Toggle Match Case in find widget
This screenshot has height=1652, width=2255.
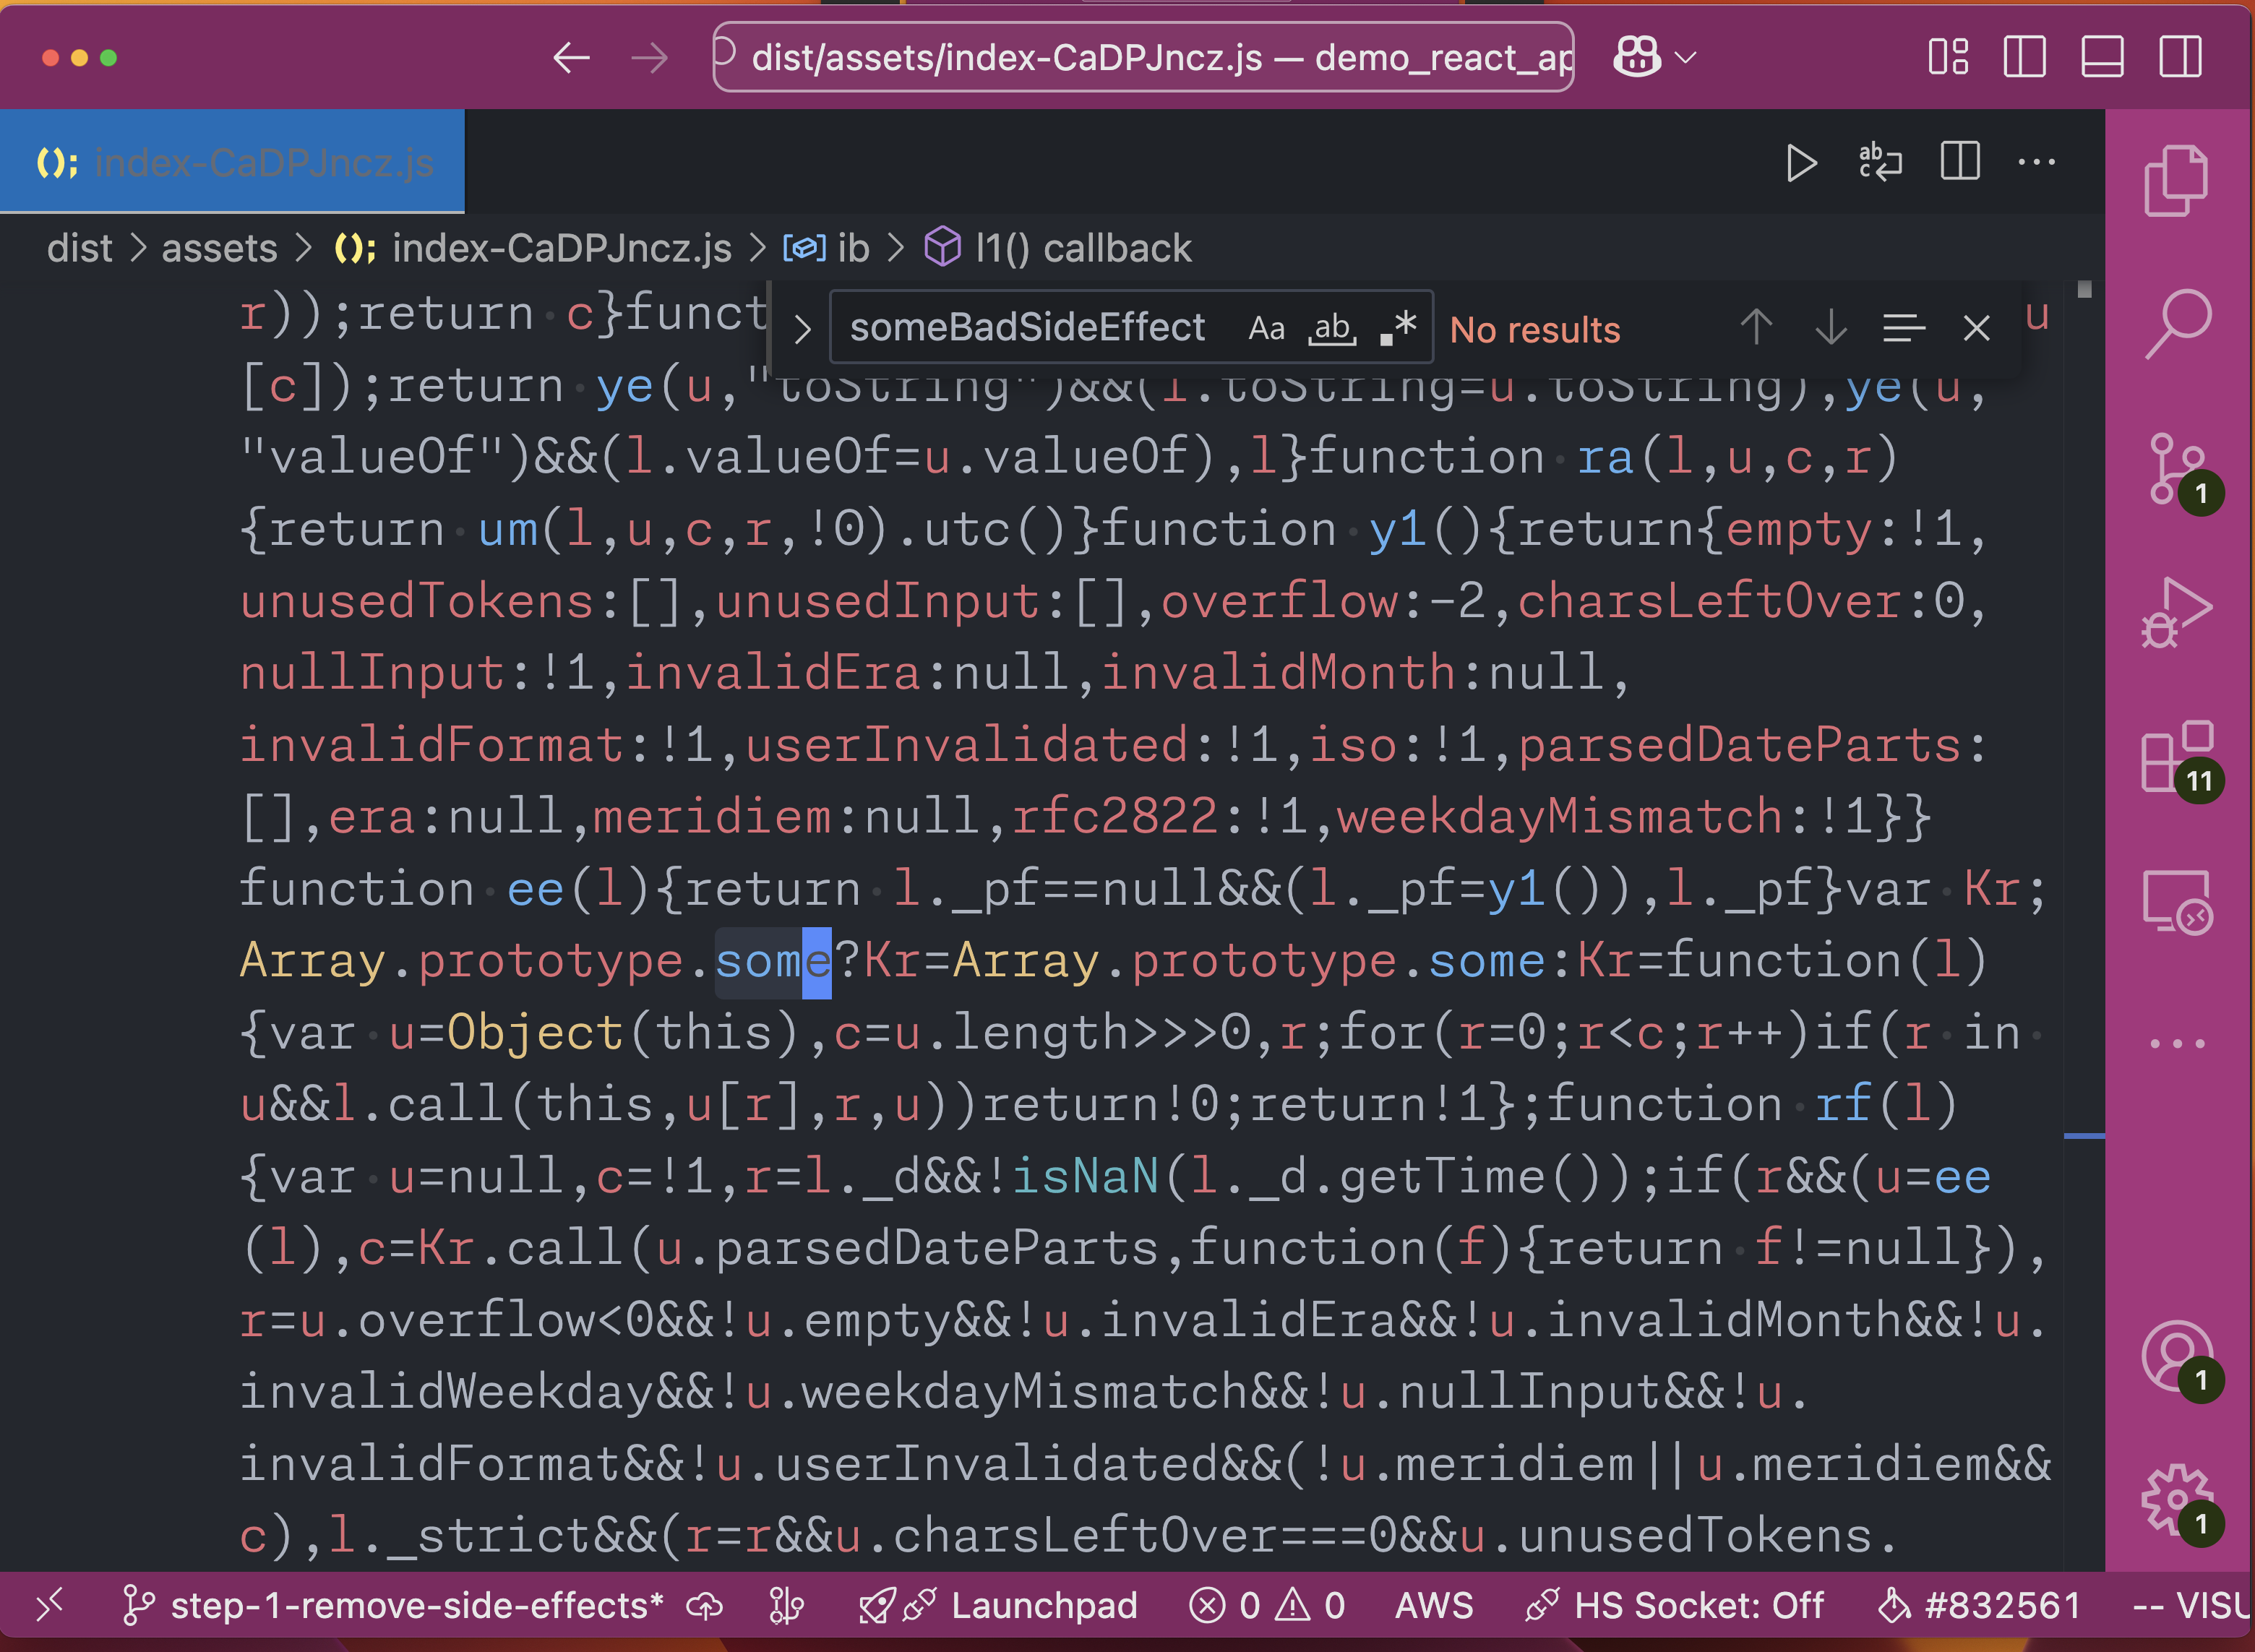[1266, 328]
